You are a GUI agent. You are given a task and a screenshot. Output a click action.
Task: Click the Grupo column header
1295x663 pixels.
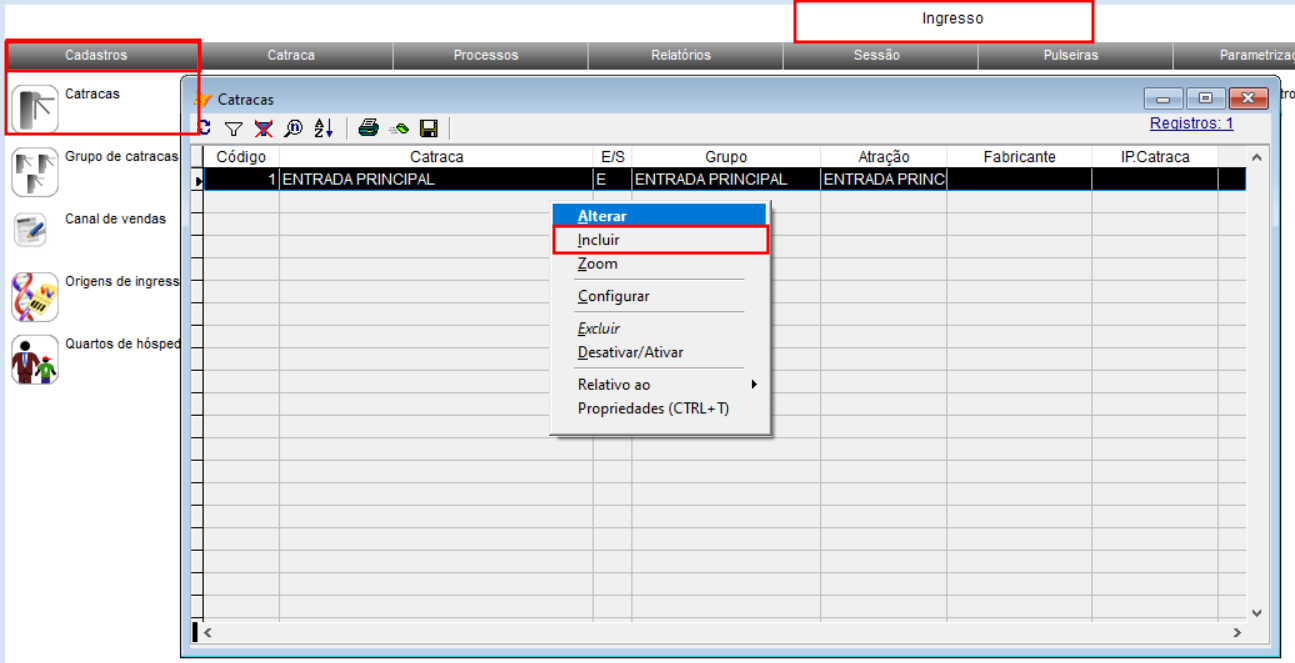725,157
